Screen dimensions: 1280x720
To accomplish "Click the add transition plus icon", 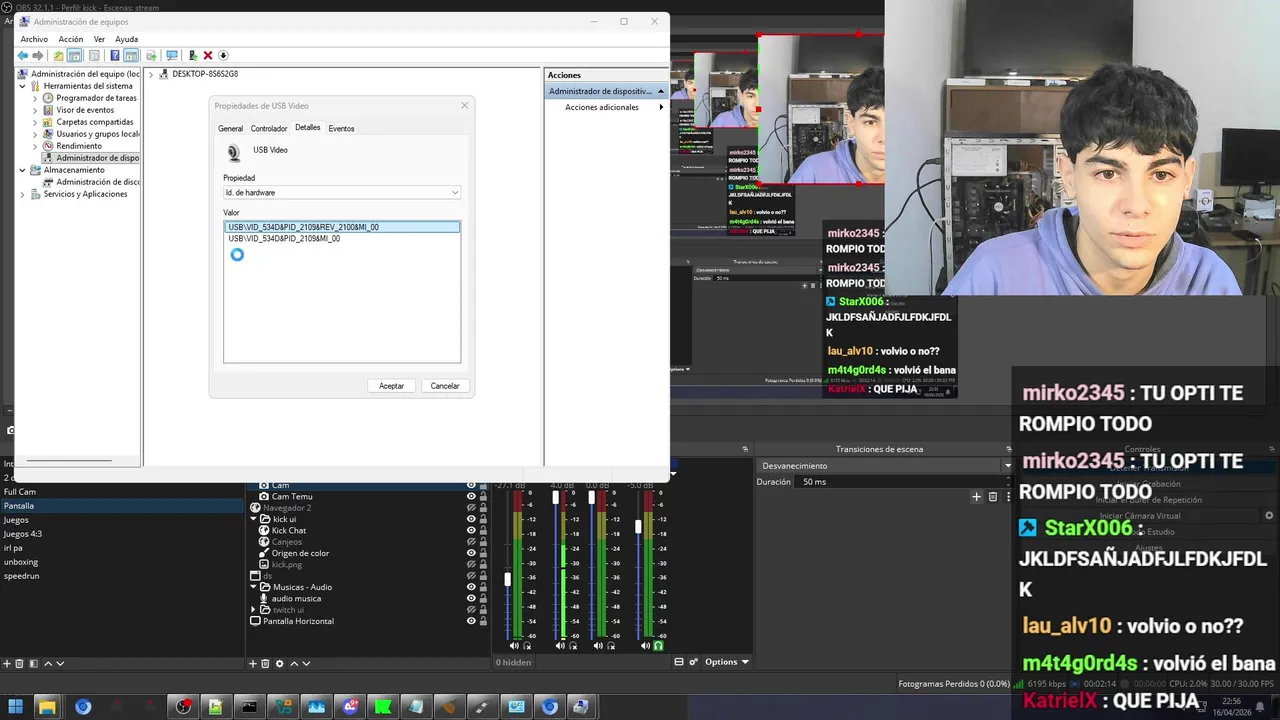I will coord(977,496).
